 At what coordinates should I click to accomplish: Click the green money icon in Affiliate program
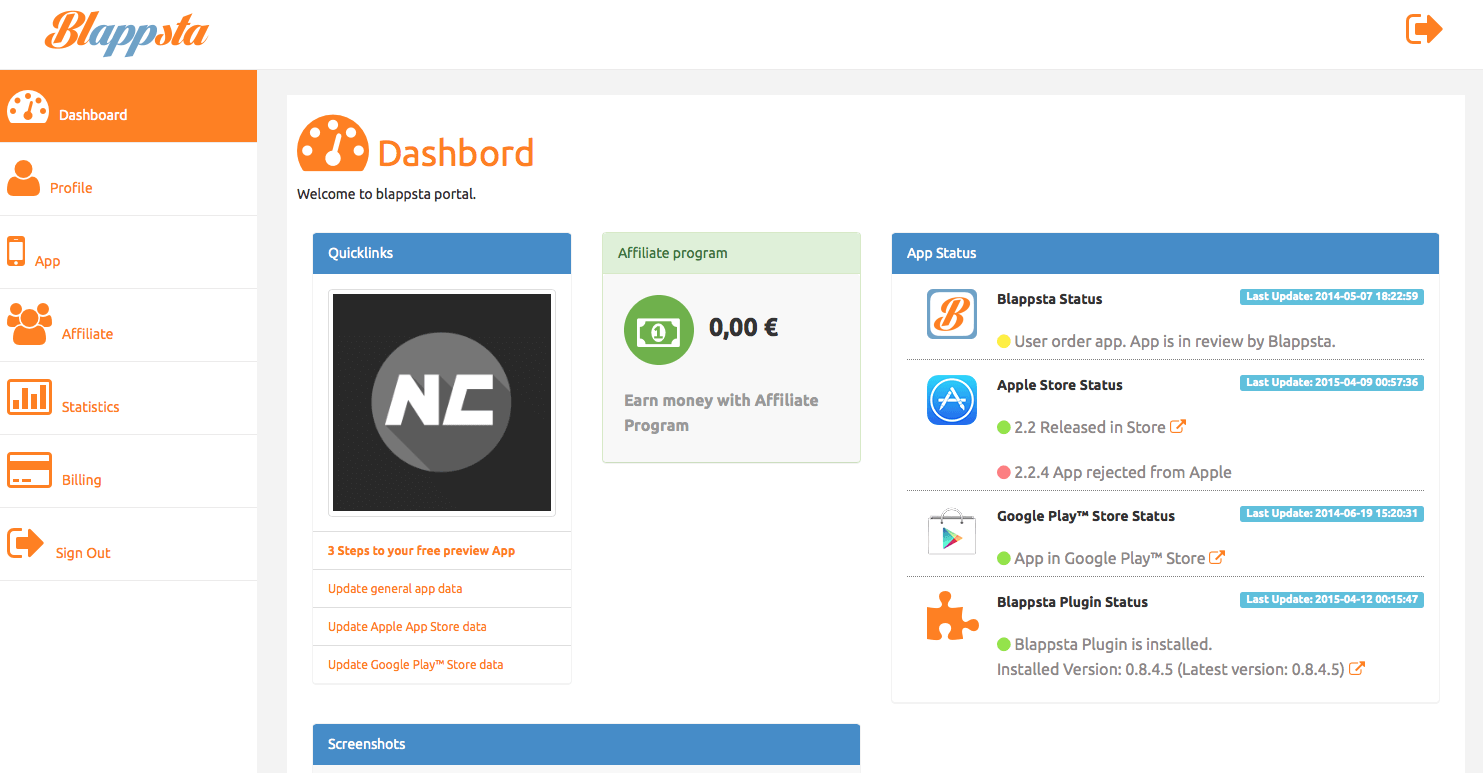point(659,330)
